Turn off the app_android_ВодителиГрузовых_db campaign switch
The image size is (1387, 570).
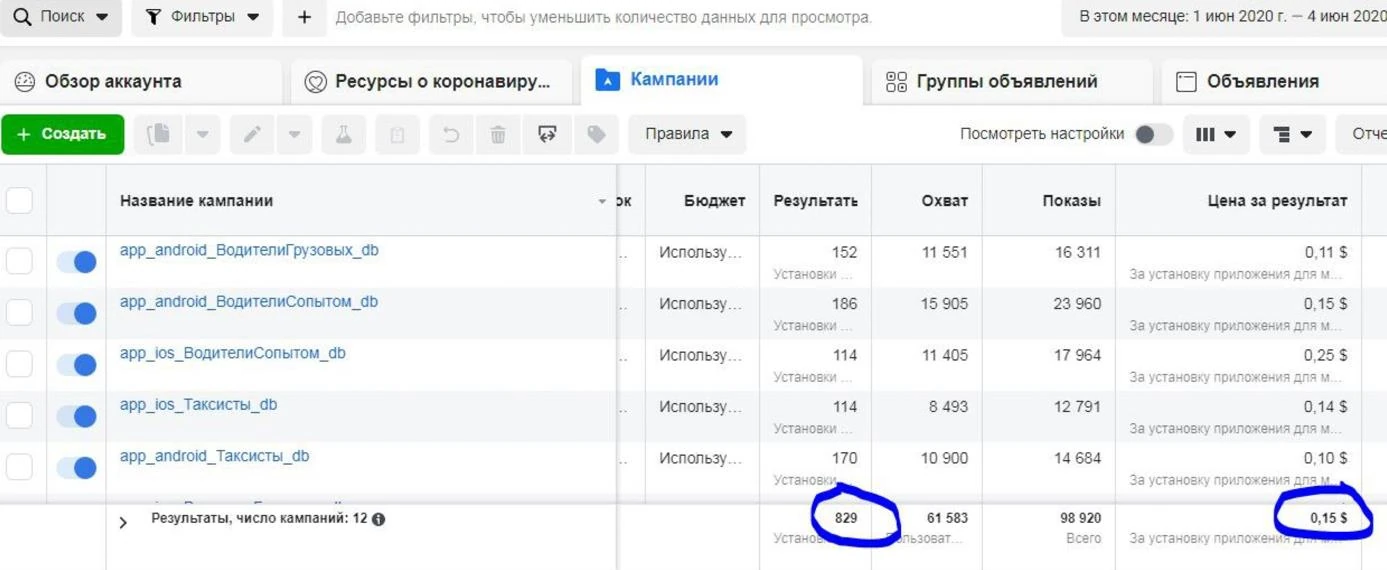click(76, 262)
